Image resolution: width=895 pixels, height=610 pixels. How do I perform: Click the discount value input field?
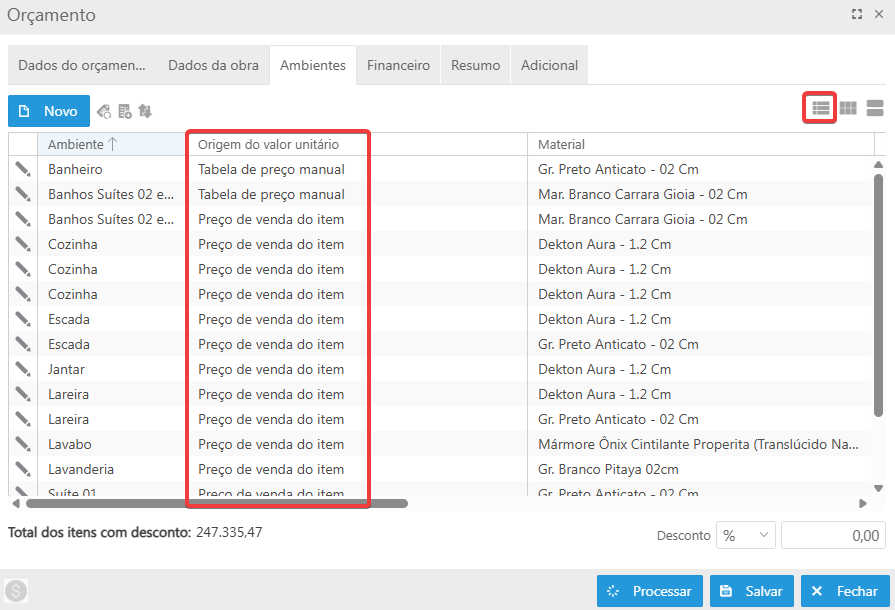click(832, 536)
